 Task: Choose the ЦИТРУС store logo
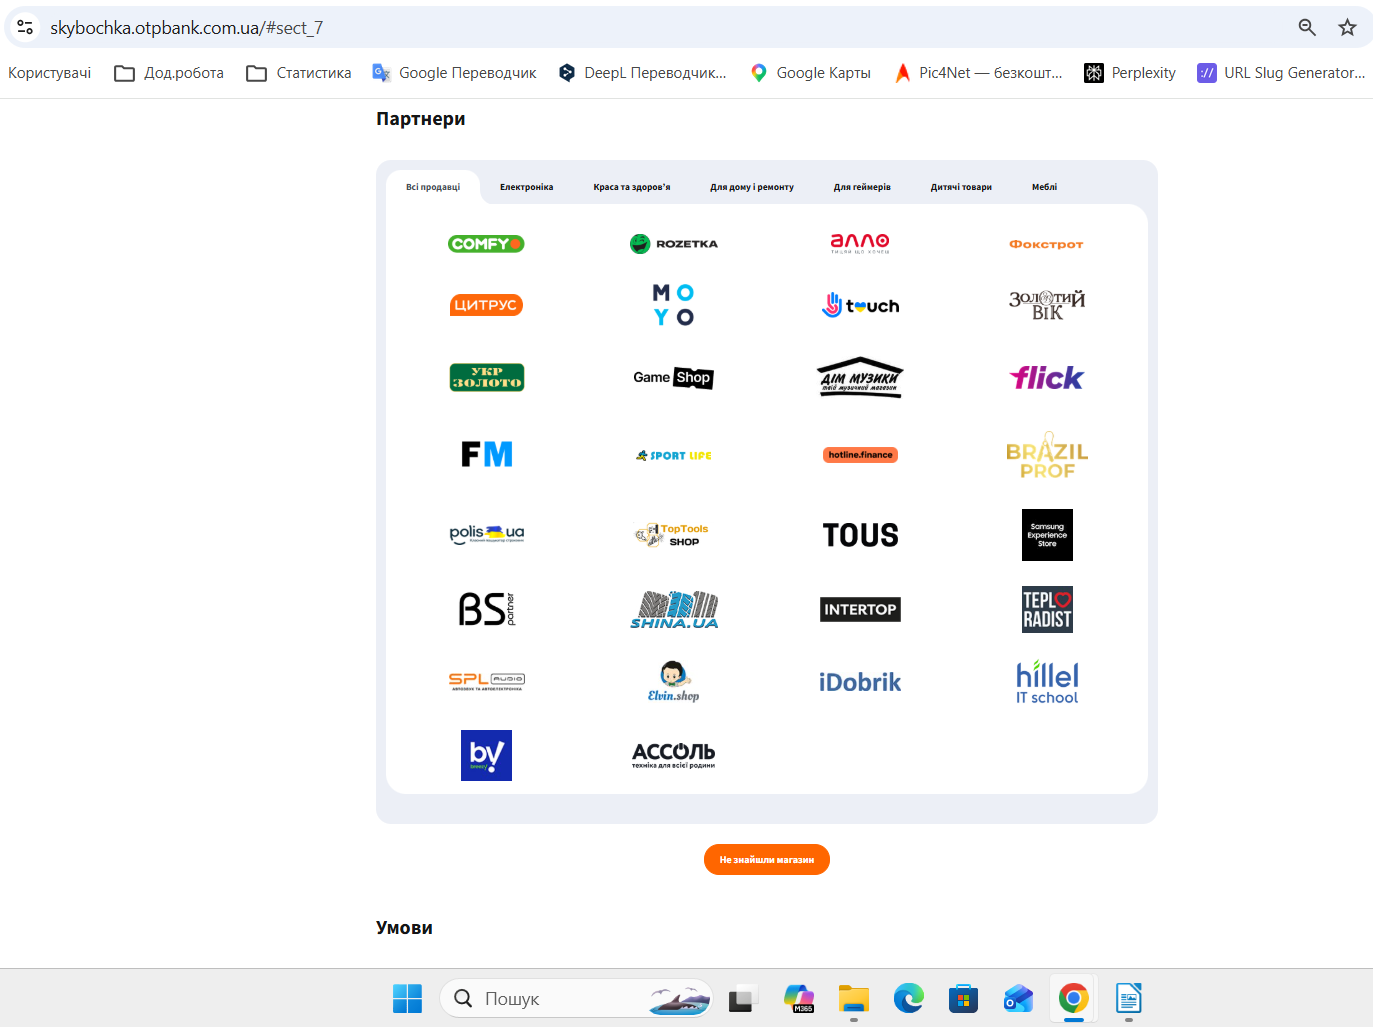(486, 305)
